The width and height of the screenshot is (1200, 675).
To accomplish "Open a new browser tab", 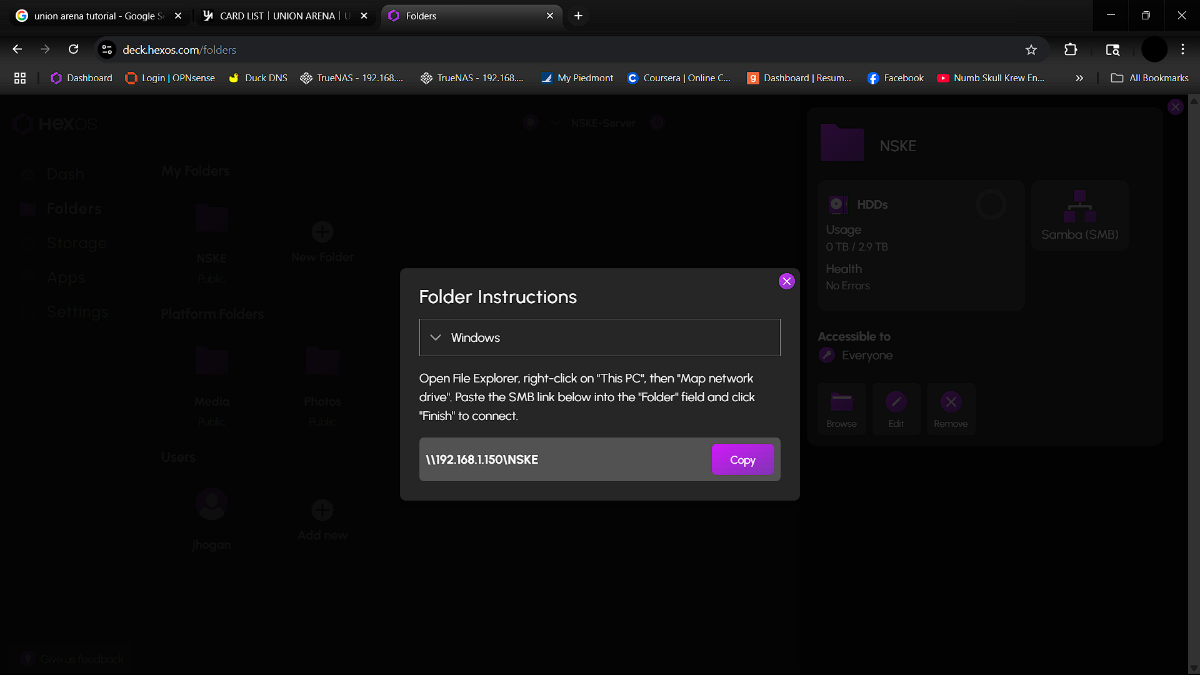I will click(578, 16).
